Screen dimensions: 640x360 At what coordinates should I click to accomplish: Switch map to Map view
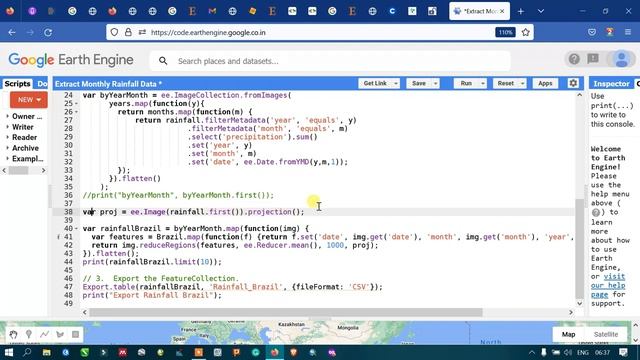[569, 334]
